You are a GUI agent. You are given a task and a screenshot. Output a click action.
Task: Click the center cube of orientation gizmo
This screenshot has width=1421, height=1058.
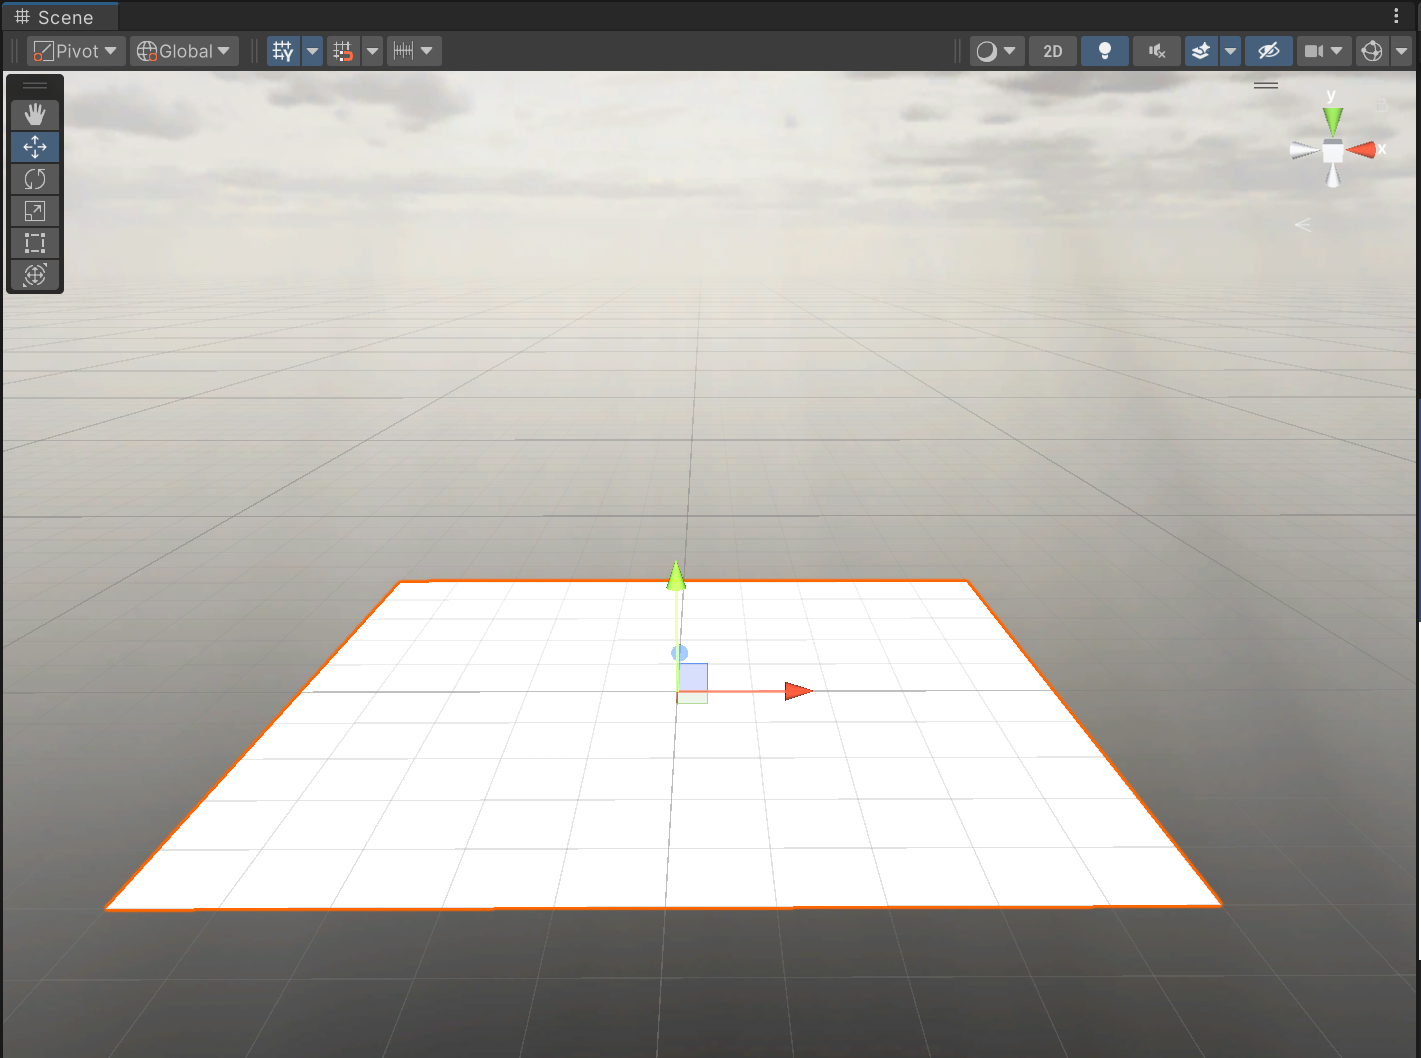tap(1333, 151)
